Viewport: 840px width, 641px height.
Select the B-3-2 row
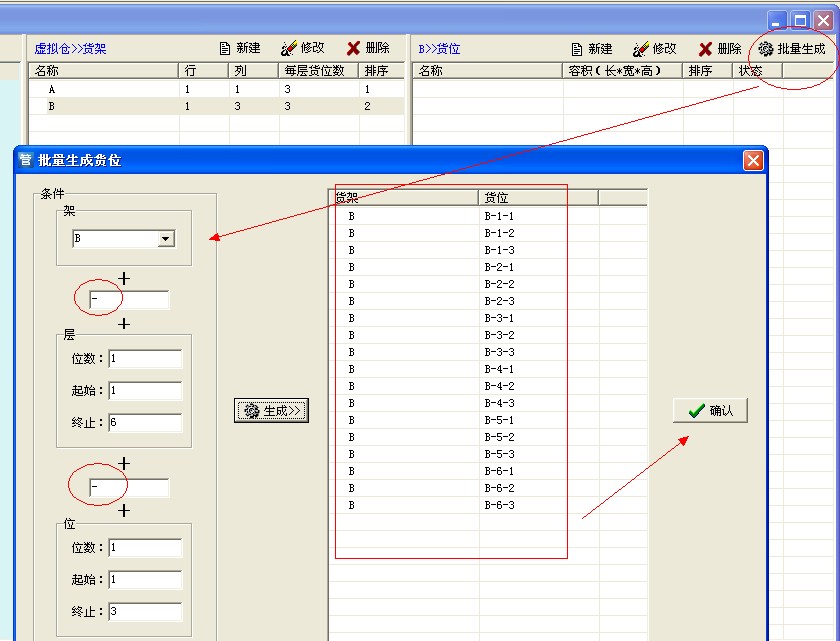(488, 335)
